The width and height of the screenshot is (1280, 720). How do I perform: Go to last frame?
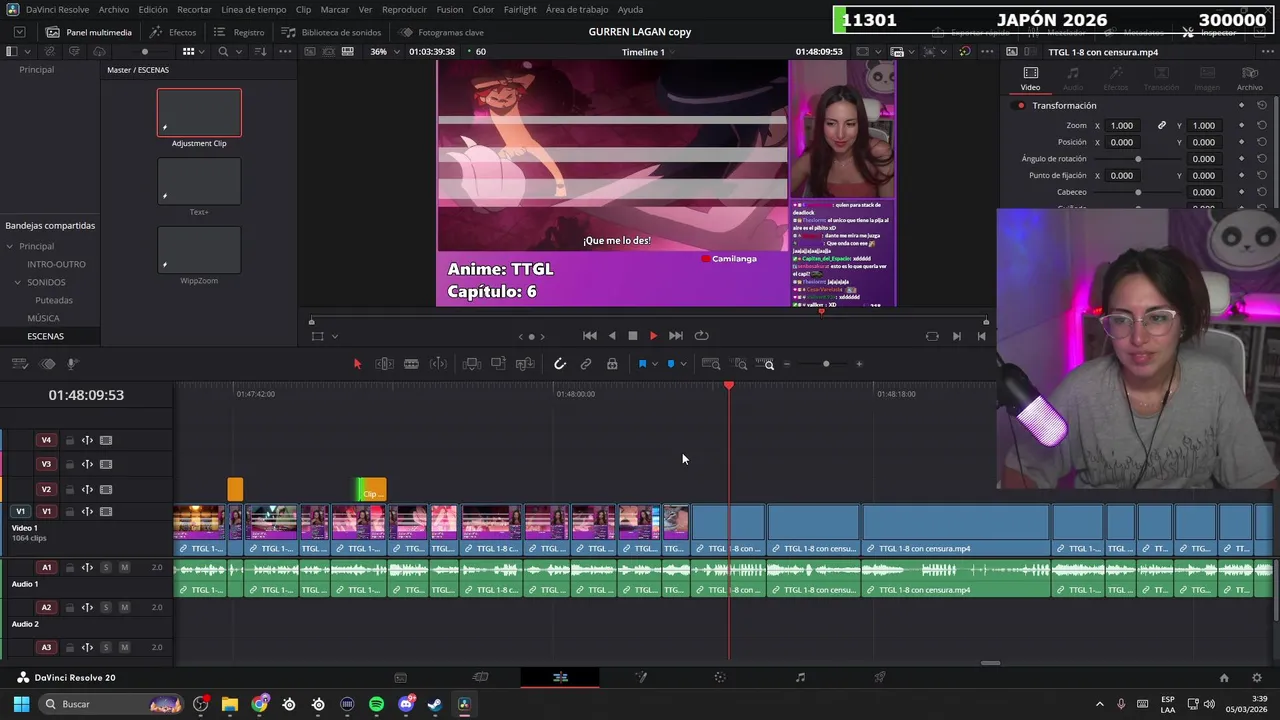pyautogui.click(x=676, y=336)
